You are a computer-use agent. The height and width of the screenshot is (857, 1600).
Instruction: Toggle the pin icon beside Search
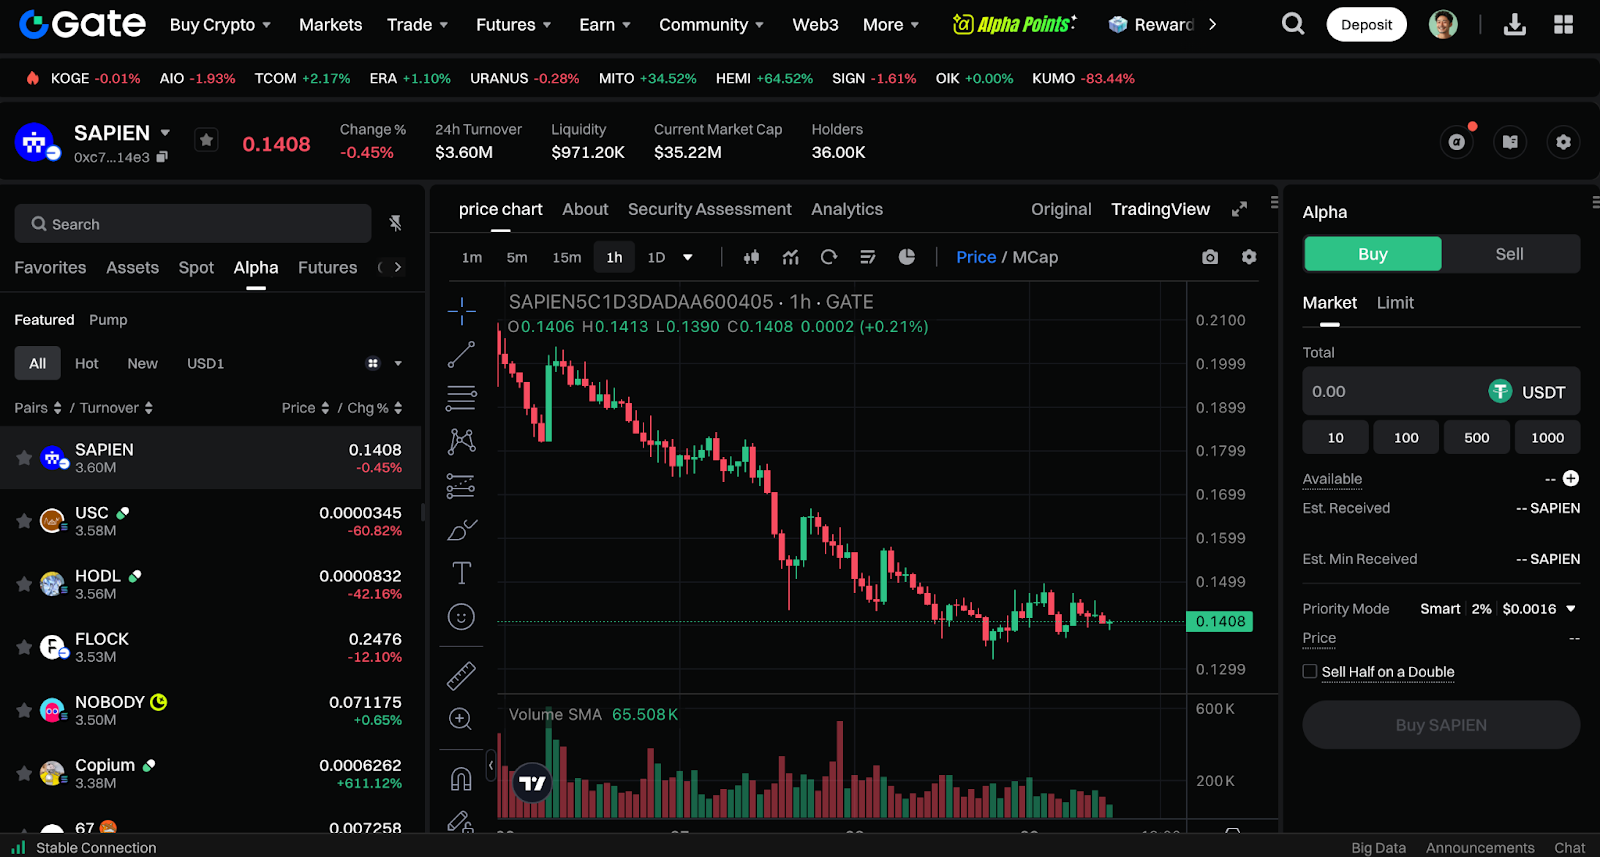(x=396, y=223)
